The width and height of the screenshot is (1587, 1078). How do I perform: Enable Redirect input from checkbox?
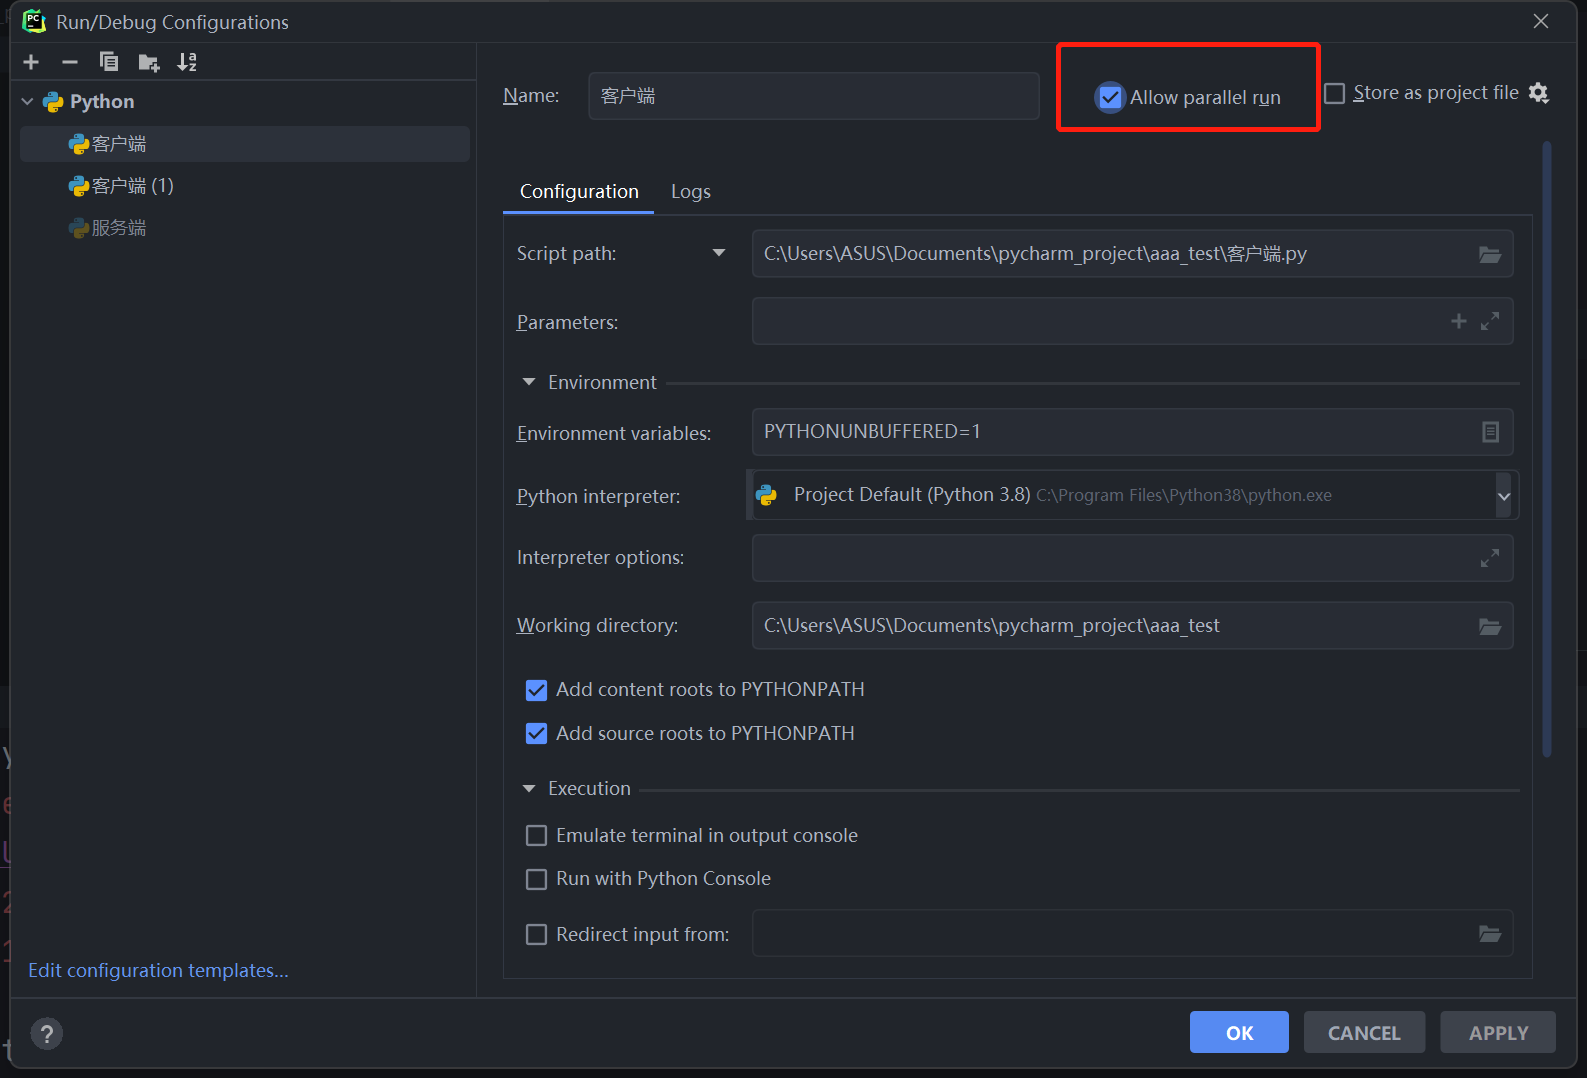[537, 934]
